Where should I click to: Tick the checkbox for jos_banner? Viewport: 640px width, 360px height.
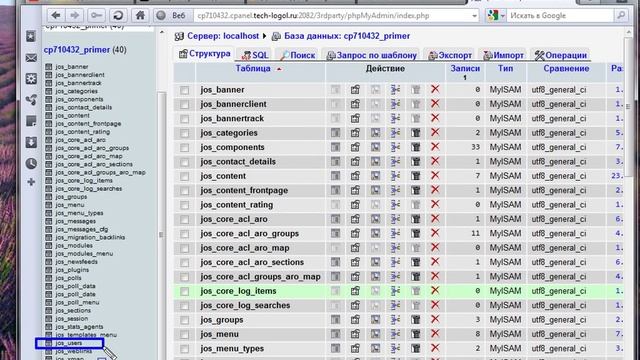(x=184, y=90)
